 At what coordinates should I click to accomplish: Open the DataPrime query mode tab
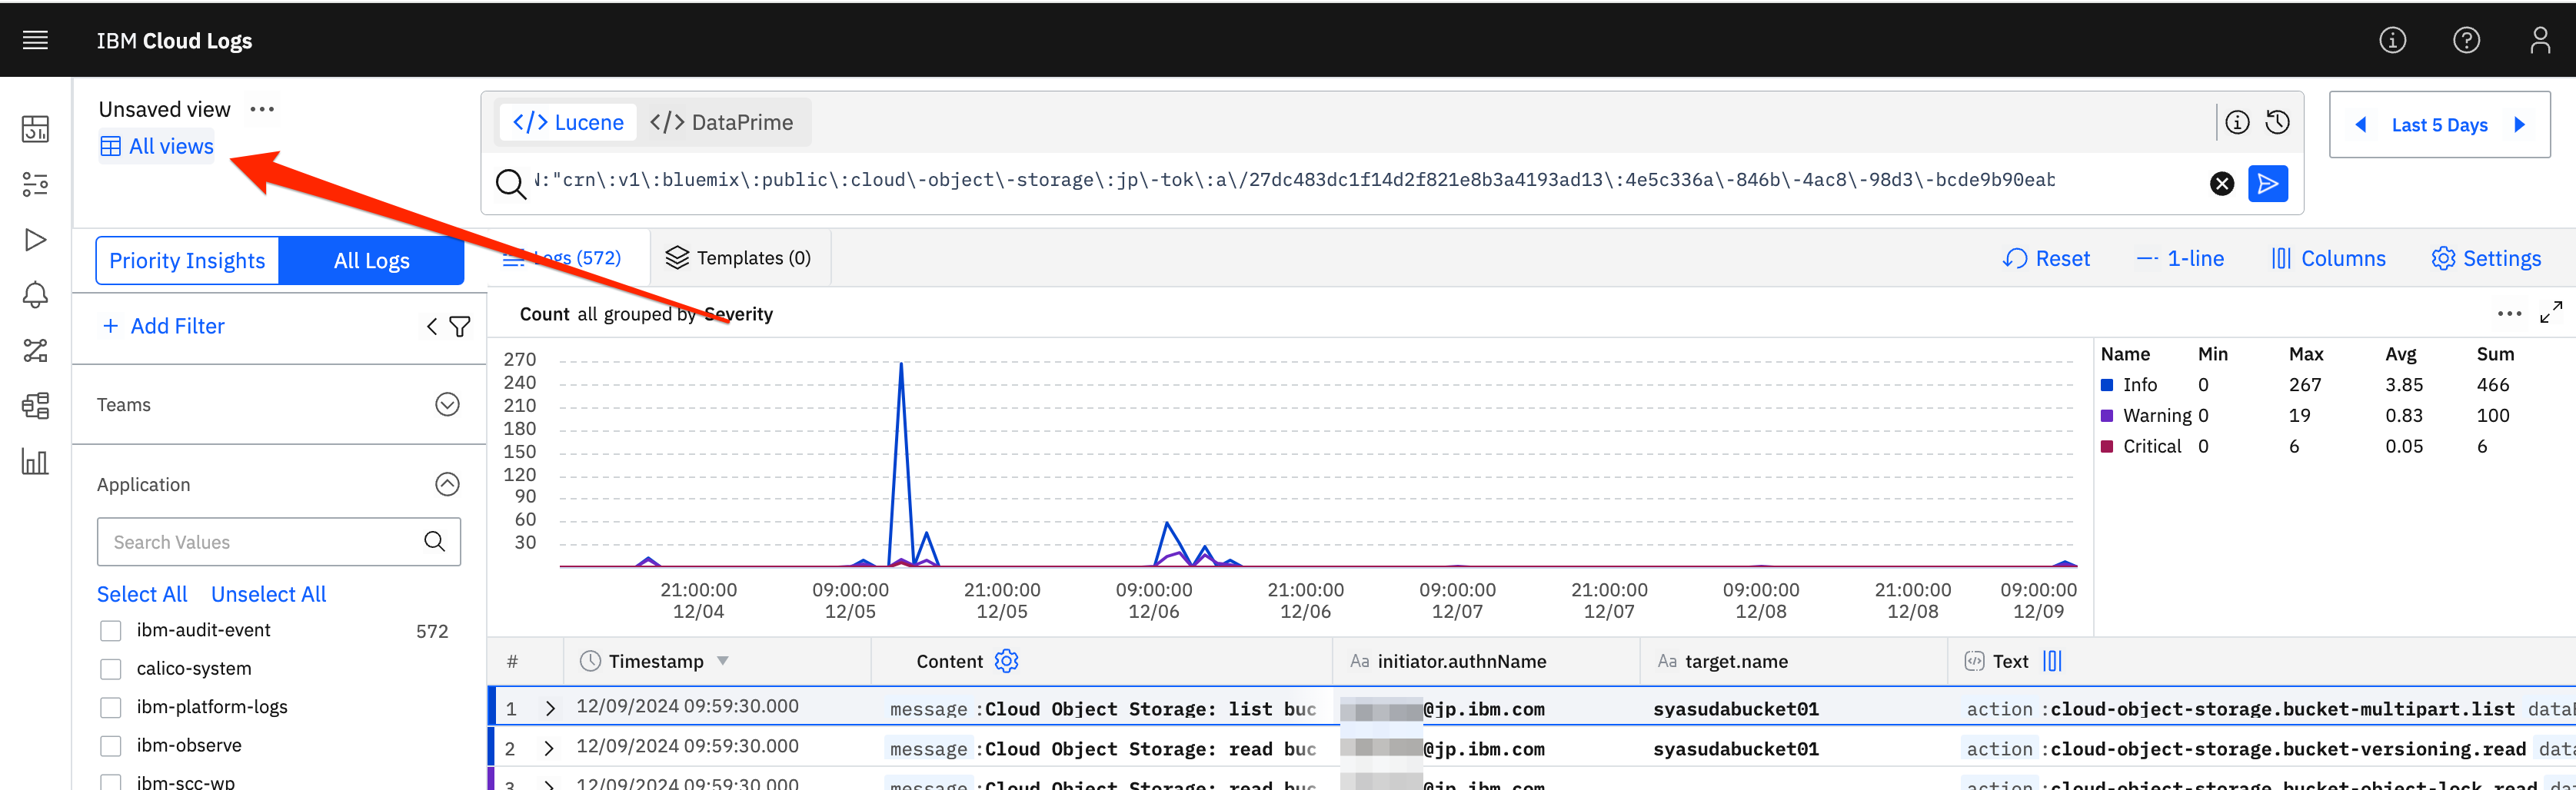point(723,121)
